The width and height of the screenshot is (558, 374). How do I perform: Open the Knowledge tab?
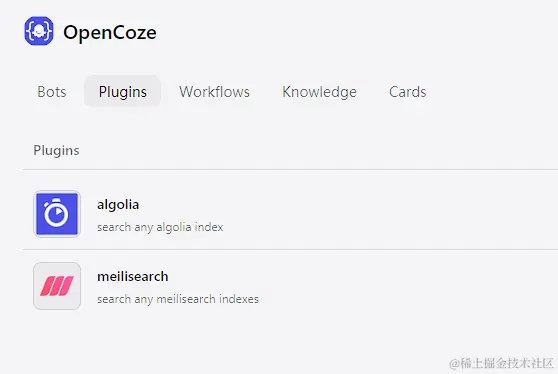click(319, 92)
